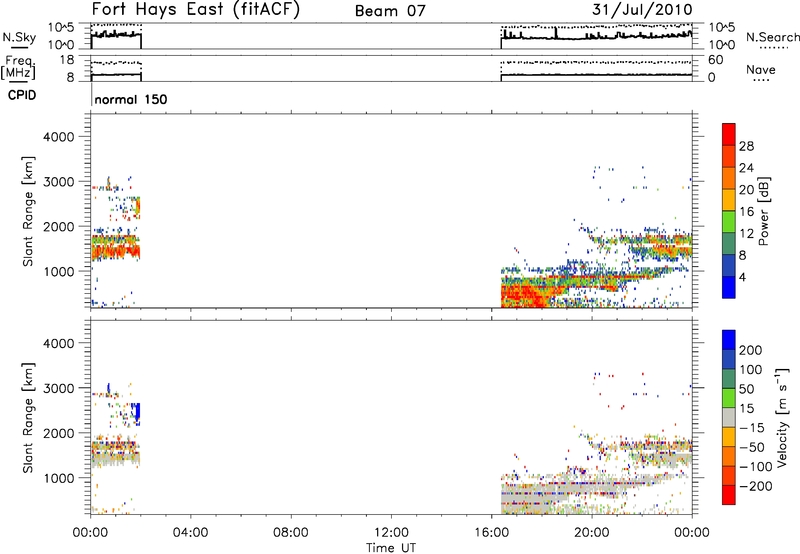Click the "3000" tick of the Velocity panel
The width and height of the screenshot is (800, 554).
pyautogui.click(x=58, y=388)
